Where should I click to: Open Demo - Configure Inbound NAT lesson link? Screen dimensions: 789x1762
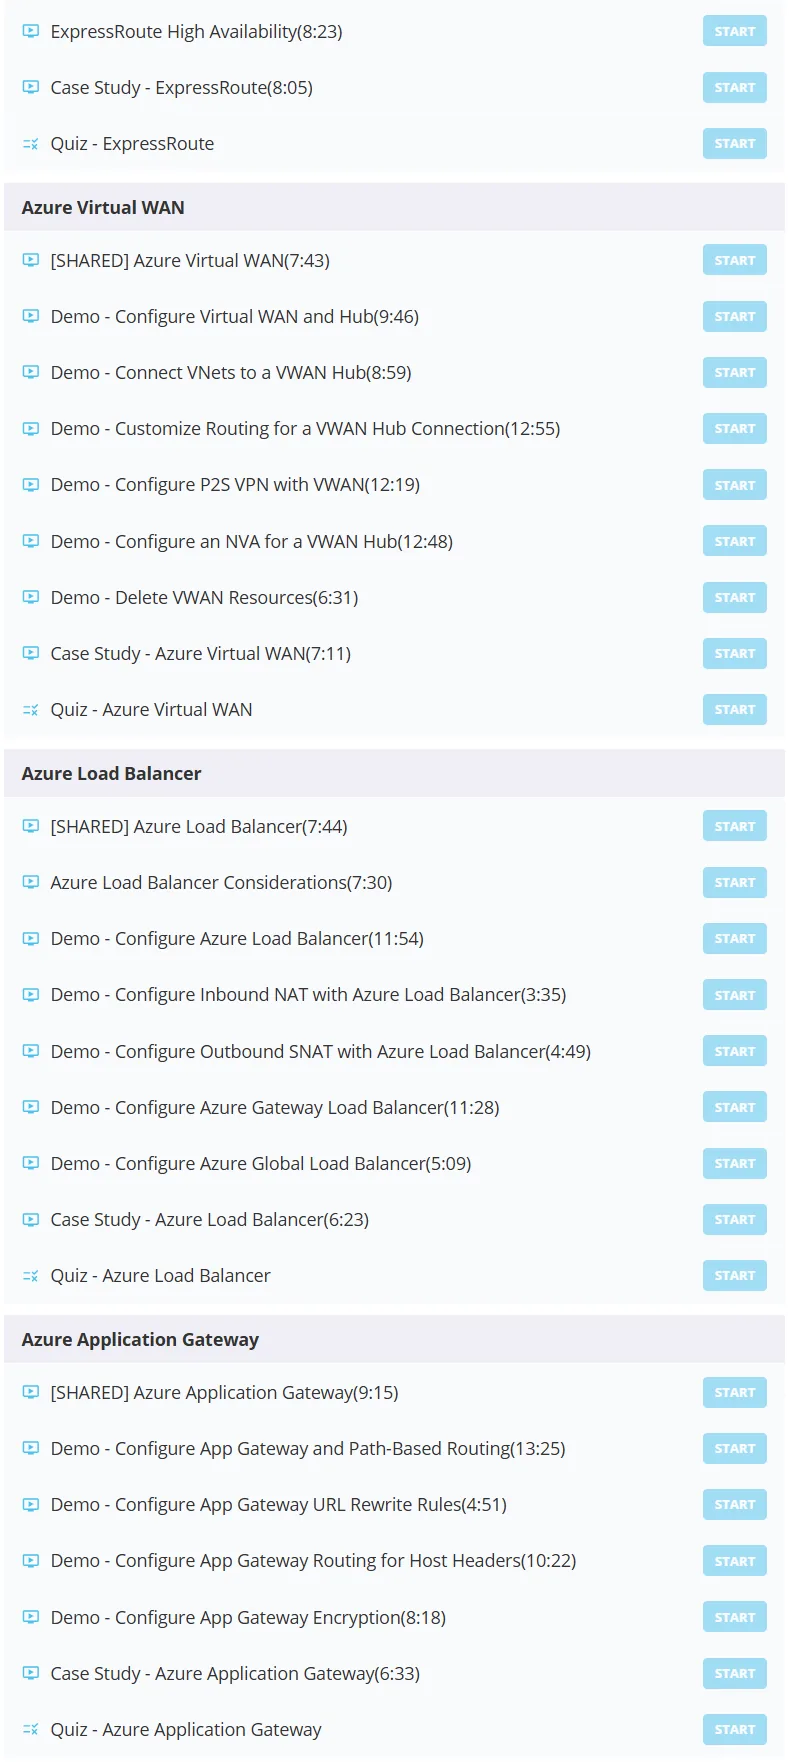coord(308,995)
